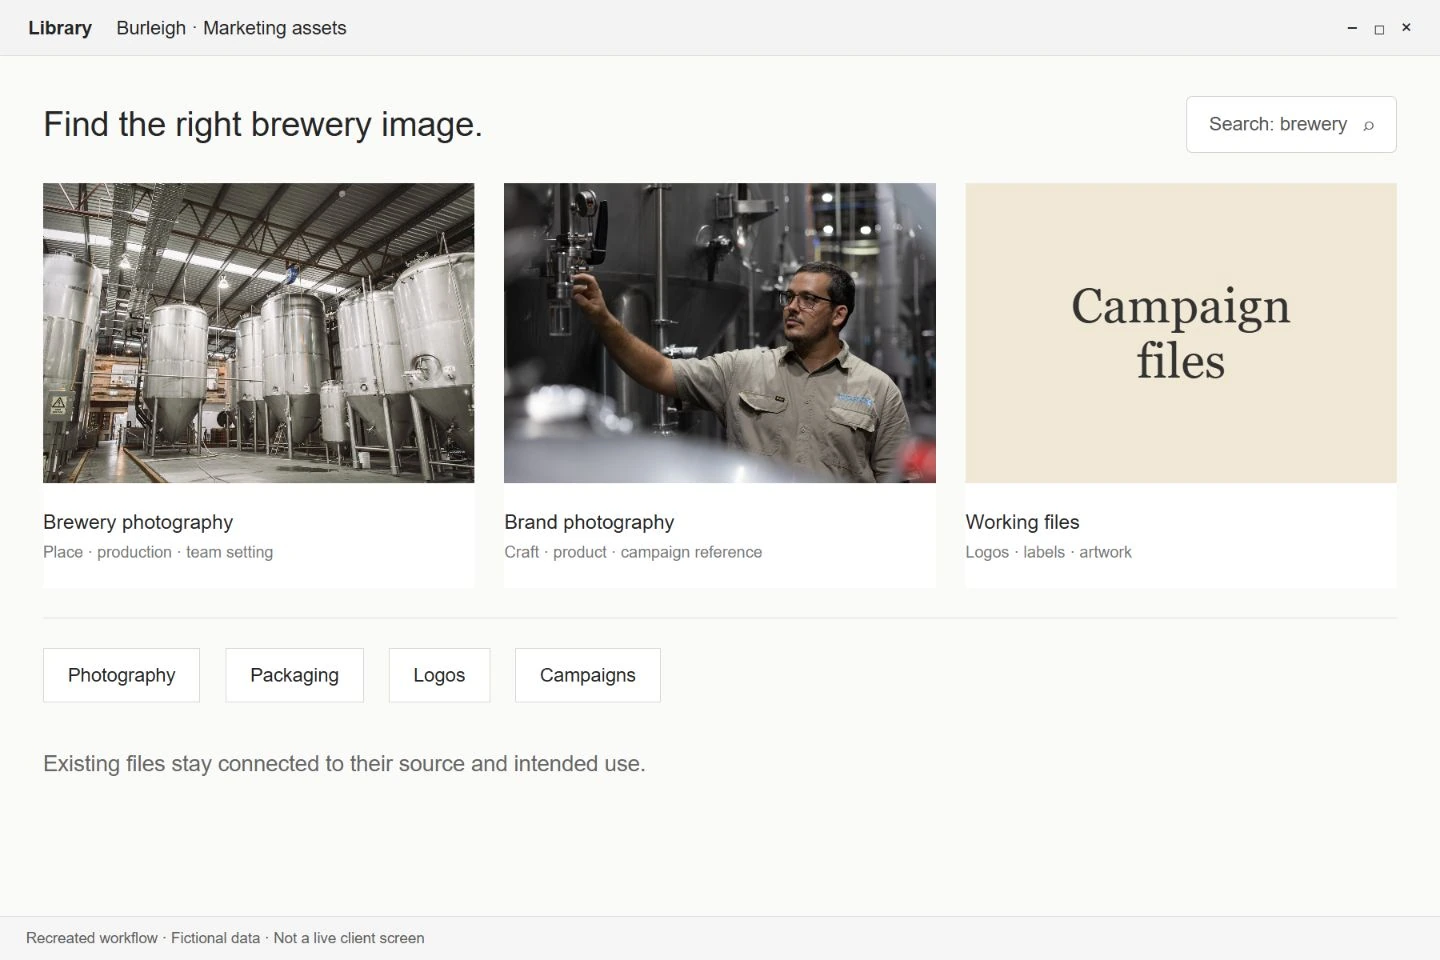The height and width of the screenshot is (960, 1440).
Task: Open the brewery tanks warehouse photo
Action: click(x=258, y=333)
